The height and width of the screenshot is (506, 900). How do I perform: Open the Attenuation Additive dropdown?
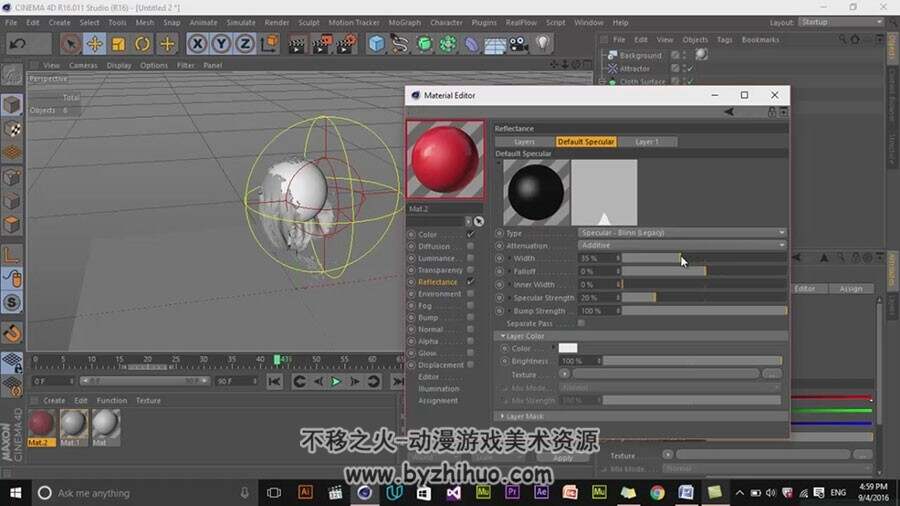coord(682,246)
